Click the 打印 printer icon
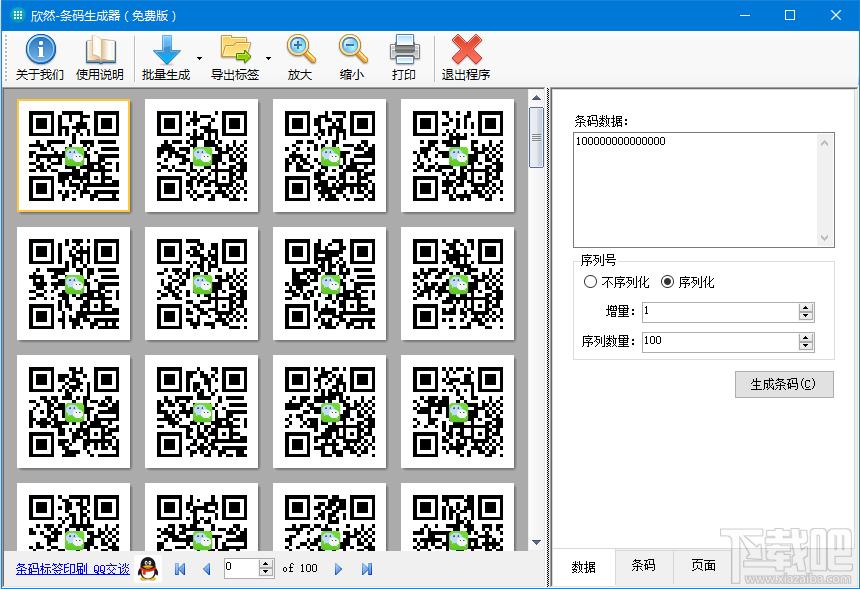 [x=405, y=50]
